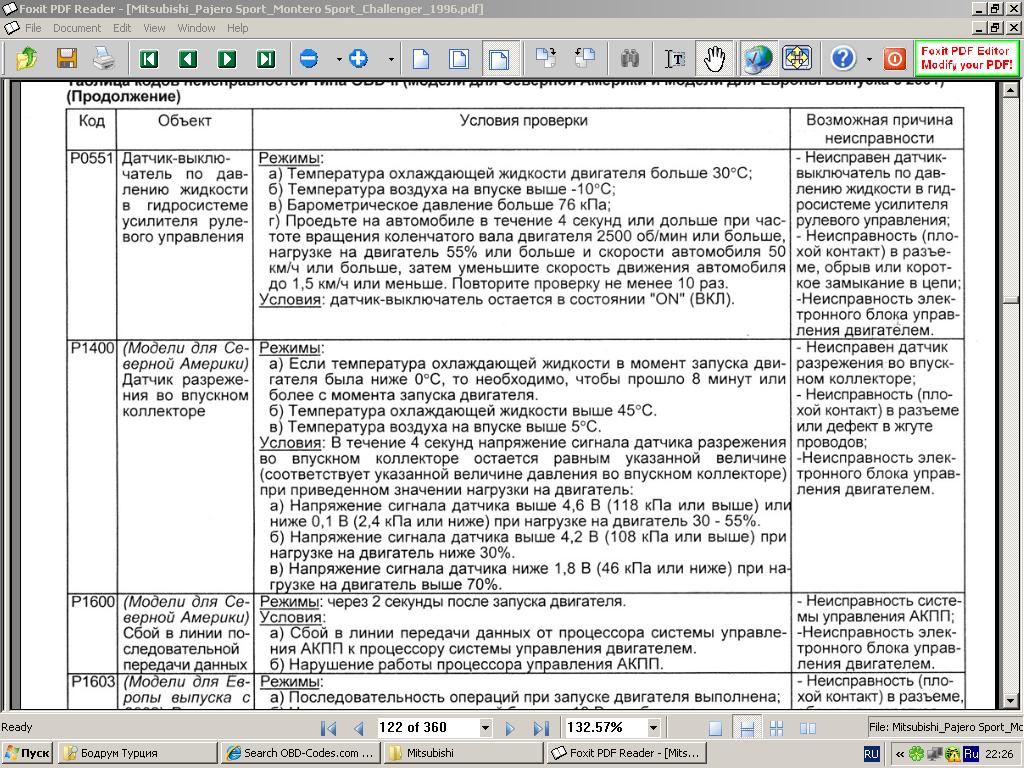Viewport: 1024px width, 768px height.
Task: Expand the page number dropdown
Action: click(x=486, y=728)
